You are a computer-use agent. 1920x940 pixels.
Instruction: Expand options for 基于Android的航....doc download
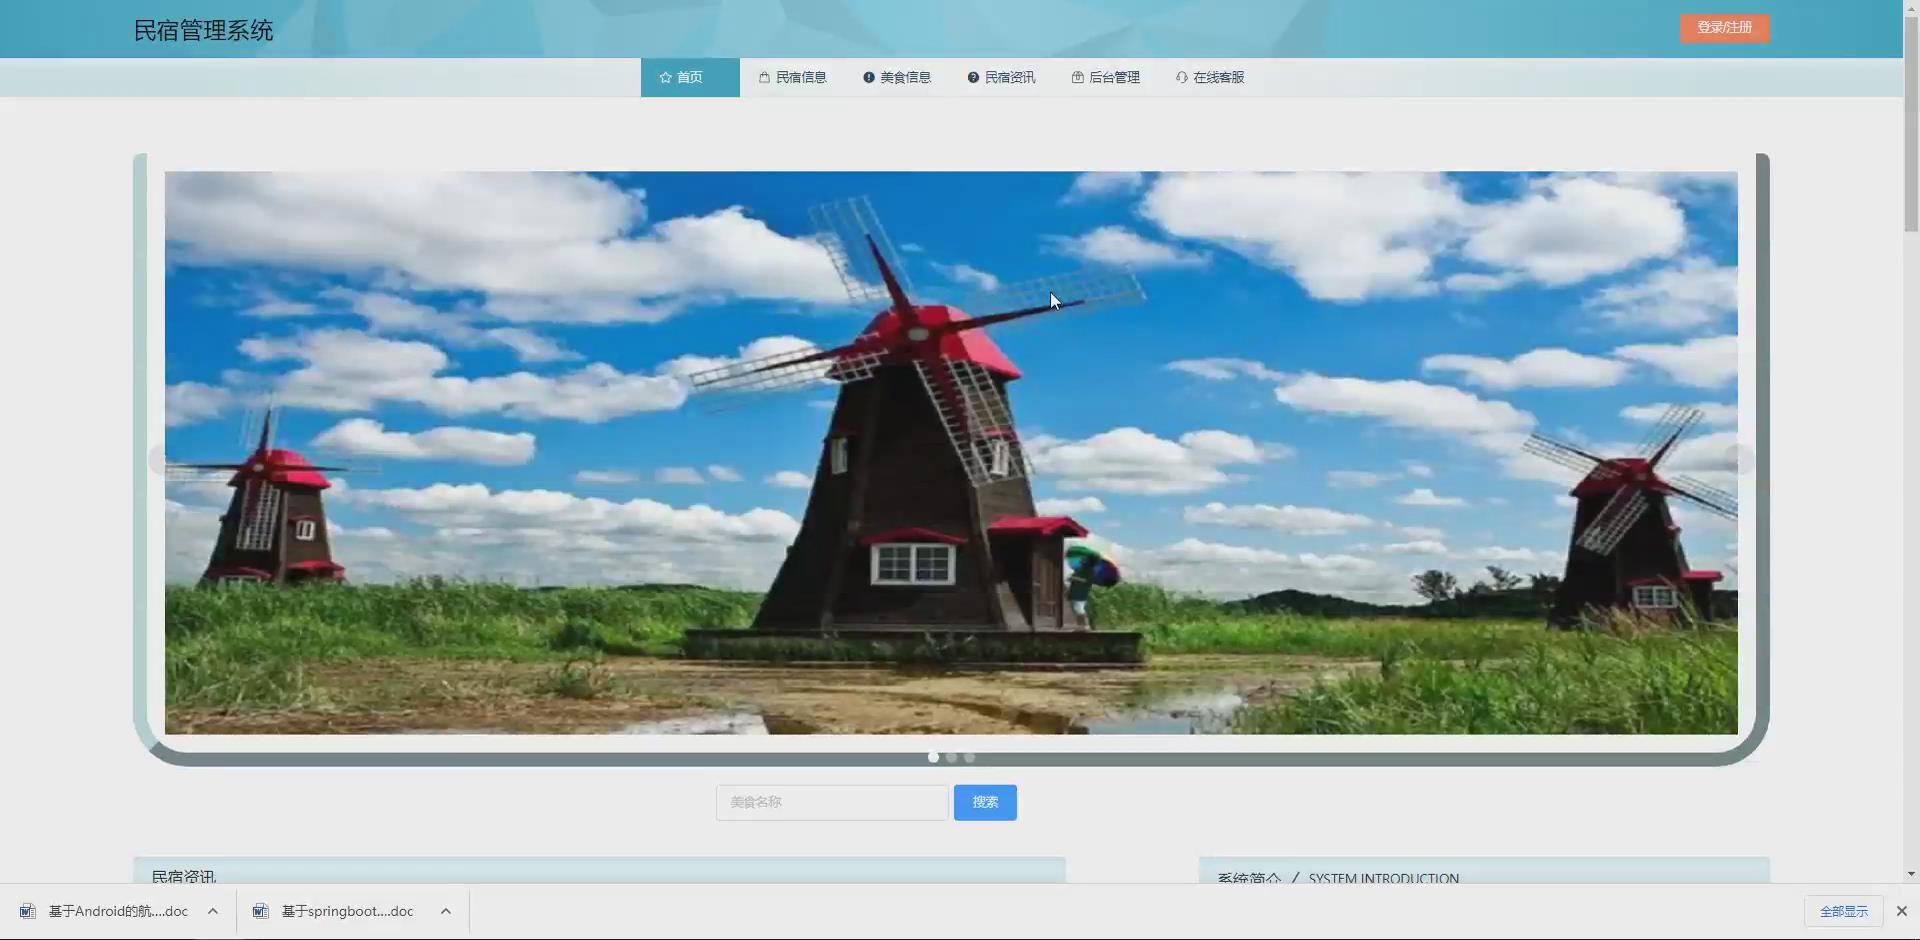click(212, 911)
